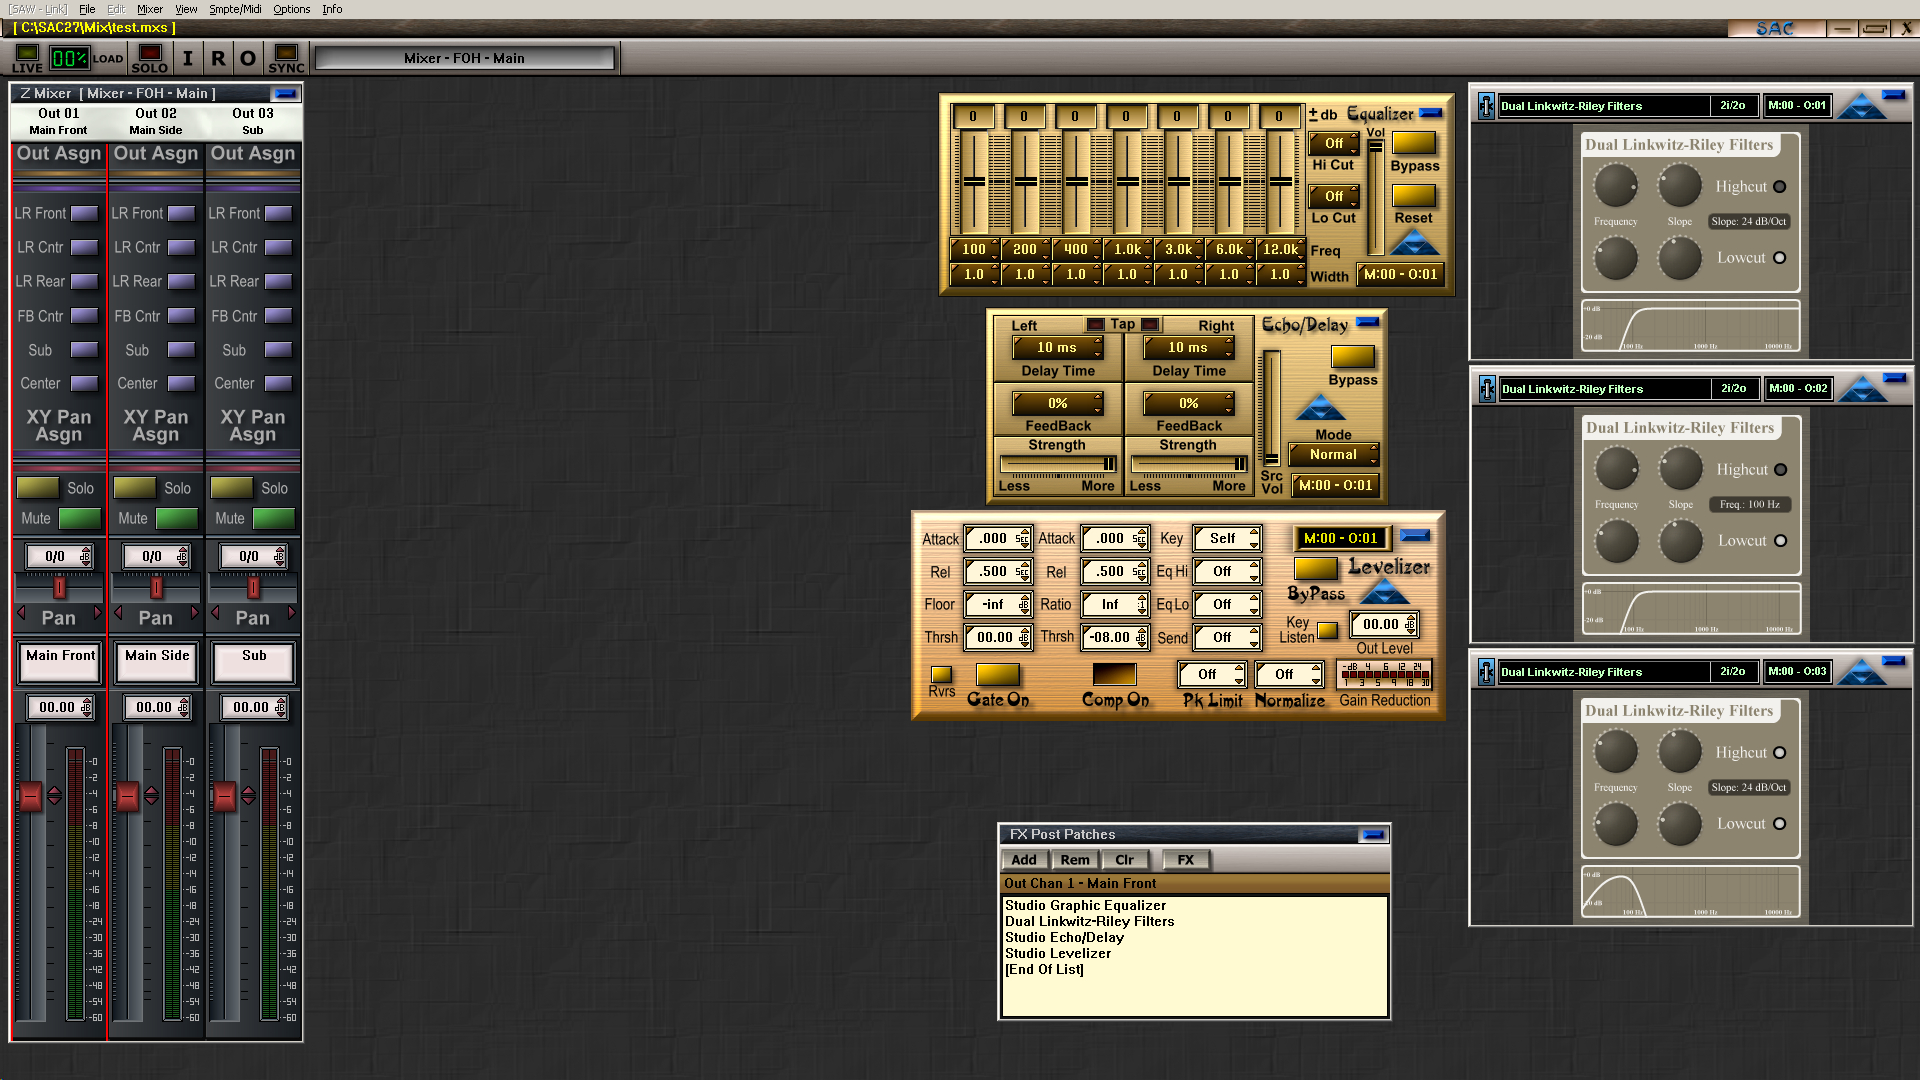
Task: Click the Main Front channel fader handle
Action: (x=30, y=796)
